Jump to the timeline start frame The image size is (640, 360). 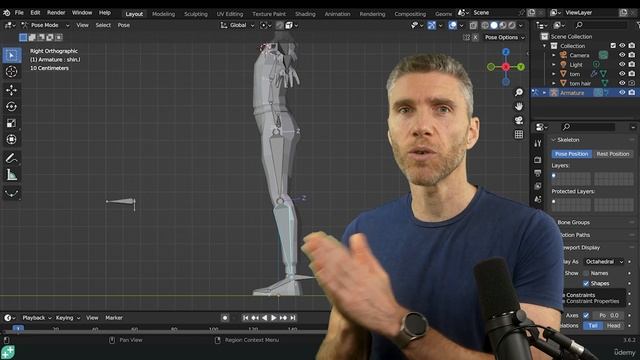tap(245, 318)
